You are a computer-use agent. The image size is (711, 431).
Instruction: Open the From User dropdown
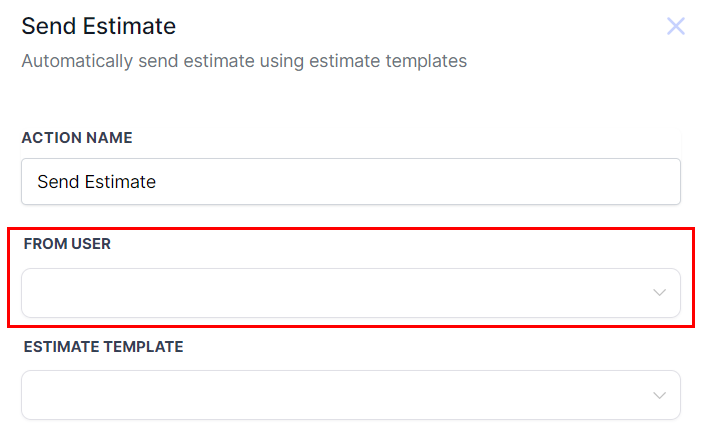click(350, 293)
